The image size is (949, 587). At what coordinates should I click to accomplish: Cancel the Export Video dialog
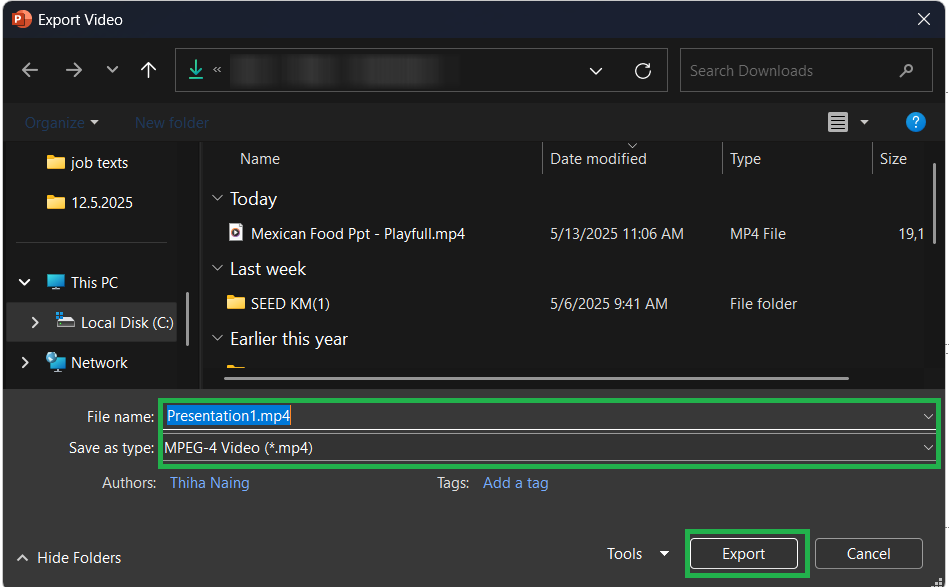pos(869,554)
